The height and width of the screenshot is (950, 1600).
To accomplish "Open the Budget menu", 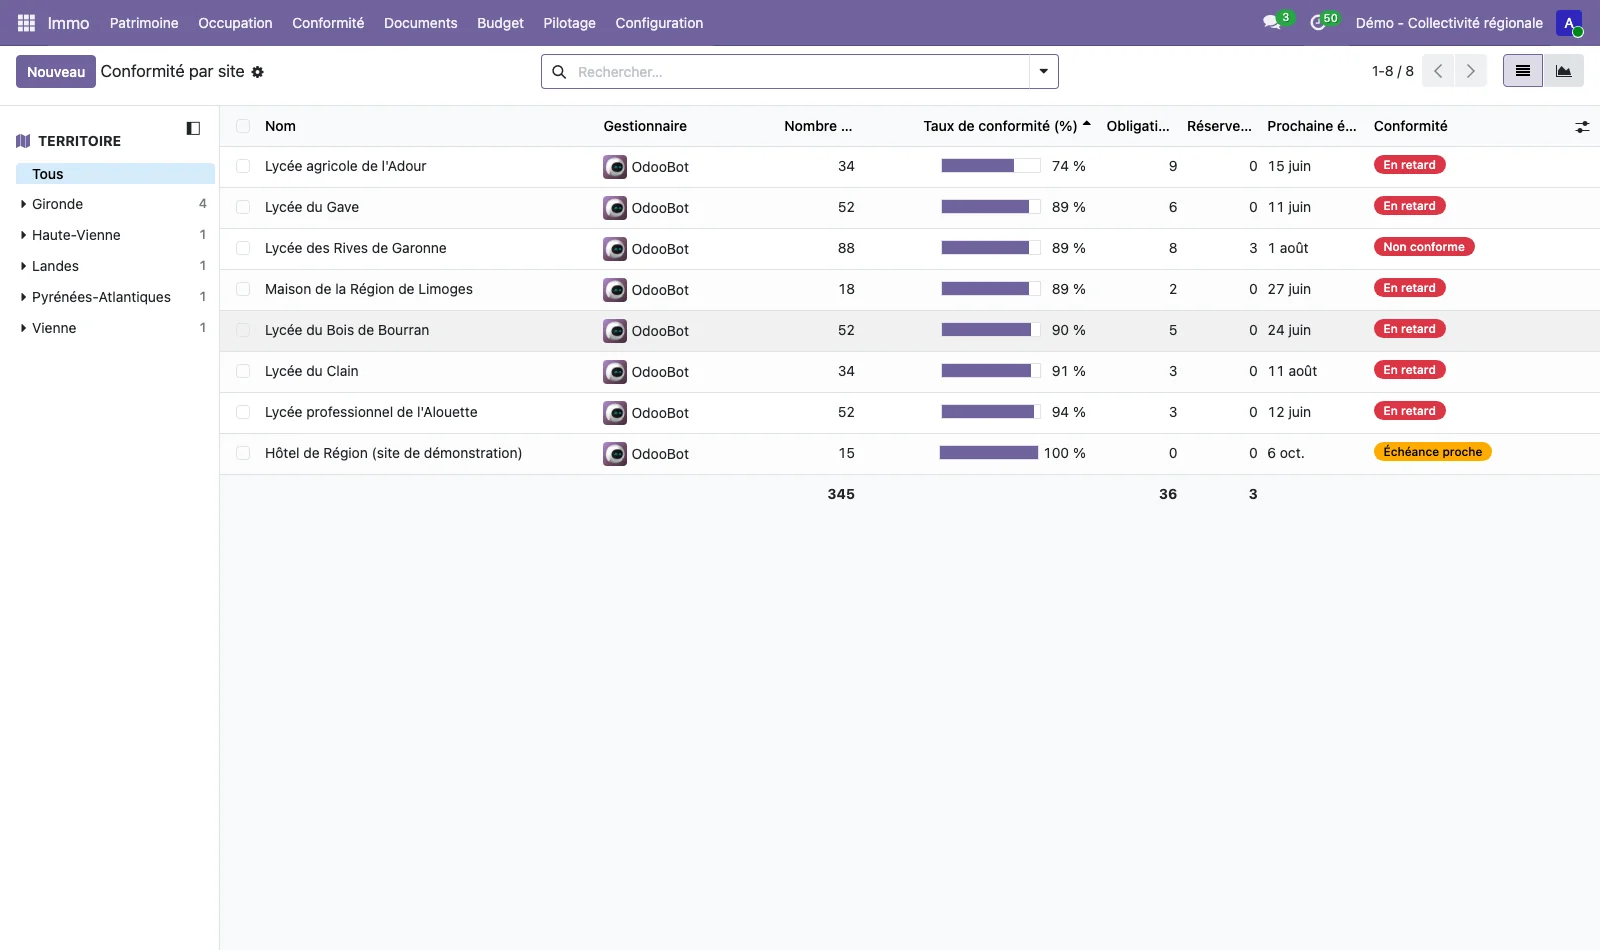I will click(500, 23).
